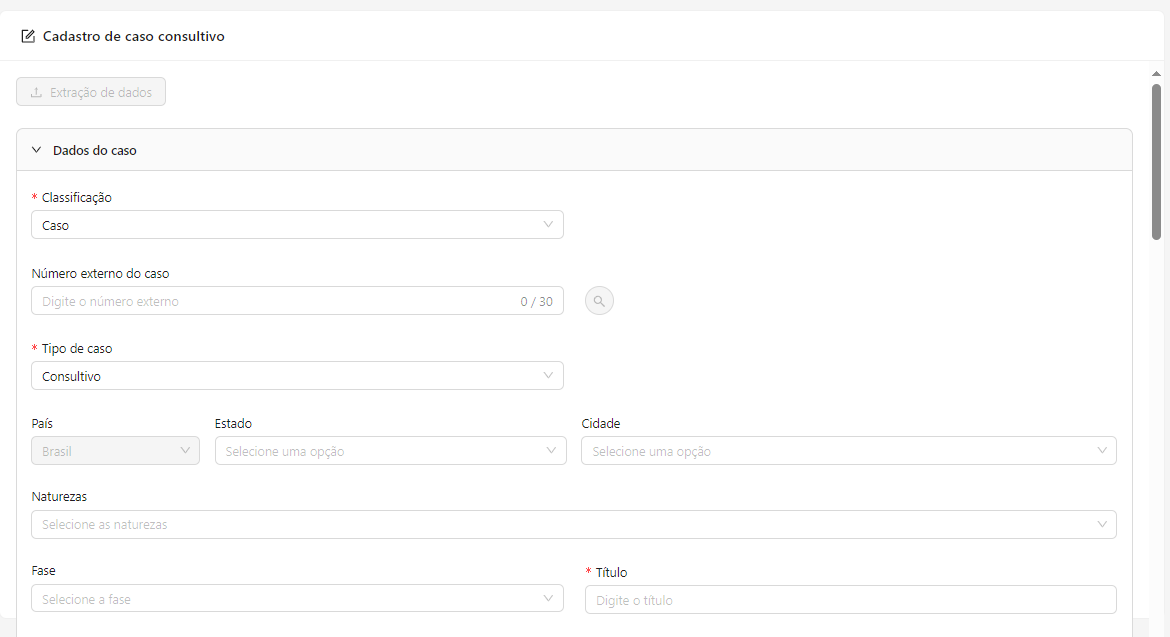Screen dimensions: 1170x637
Task: Click the scrollbar up arrow
Action: [x=1156, y=74]
